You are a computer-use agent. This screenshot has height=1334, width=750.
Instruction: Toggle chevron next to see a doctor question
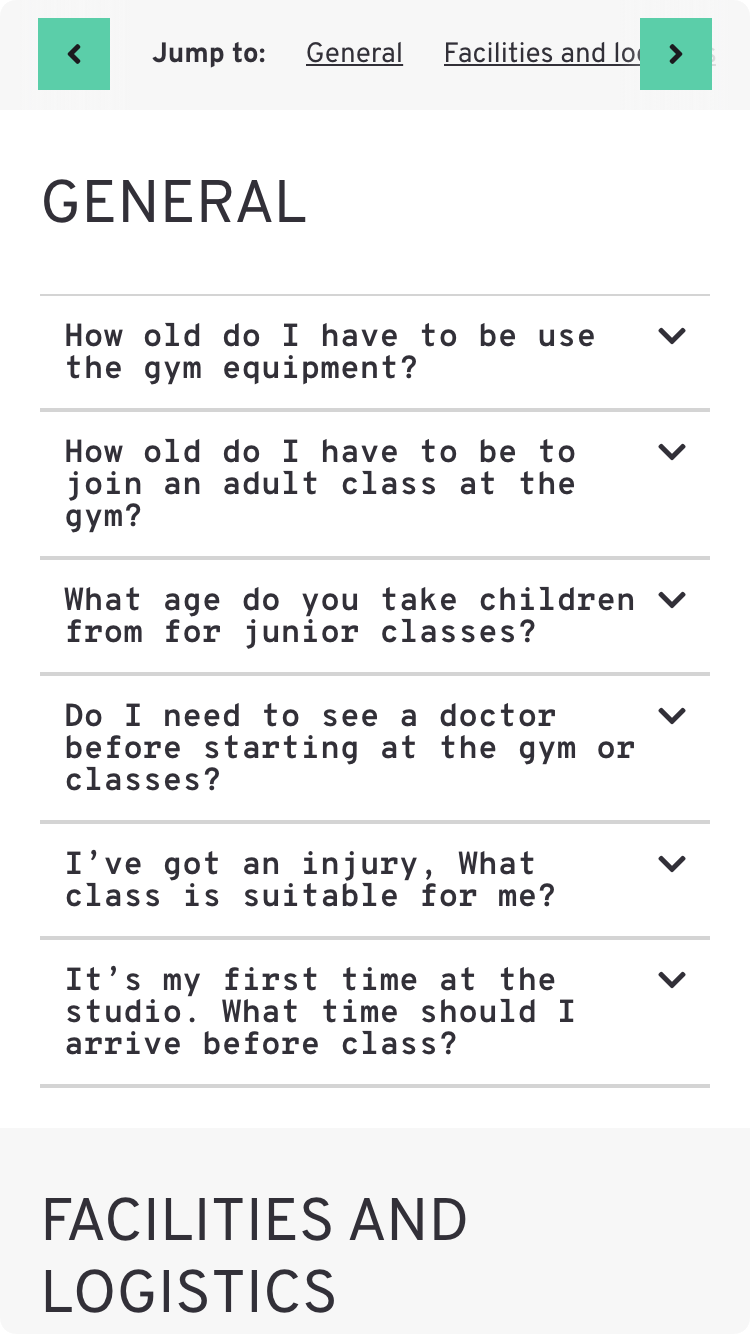tap(672, 716)
